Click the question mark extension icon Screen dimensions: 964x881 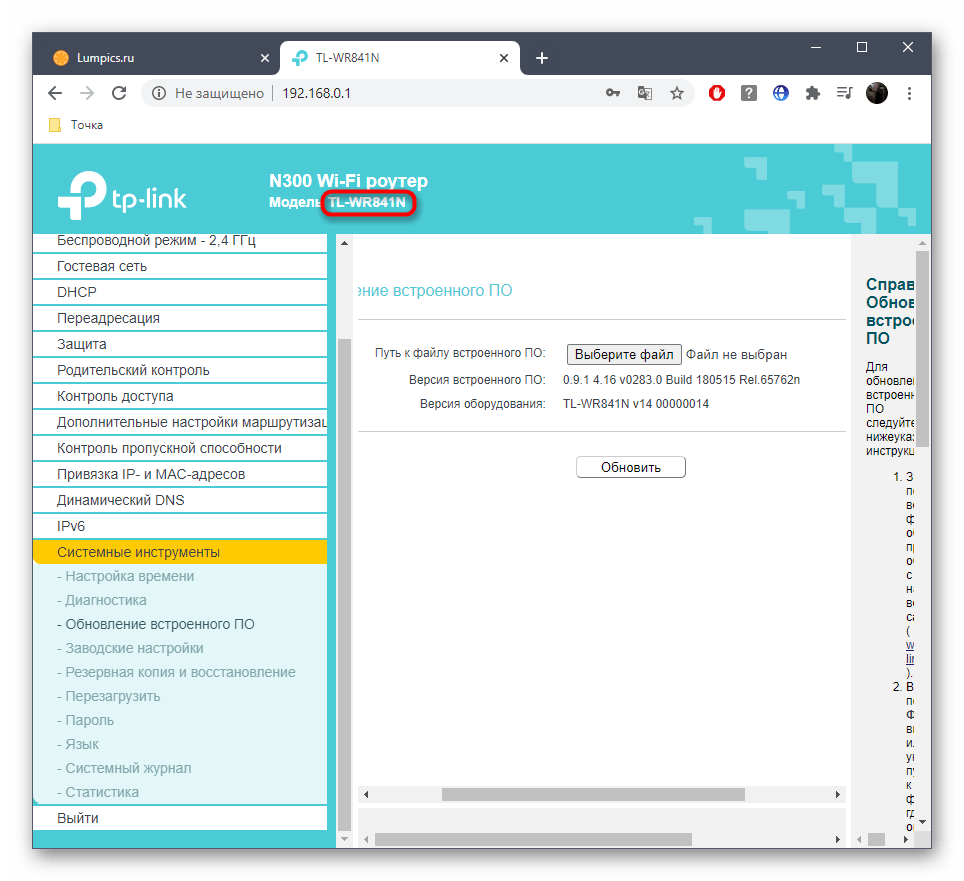(x=749, y=93)
